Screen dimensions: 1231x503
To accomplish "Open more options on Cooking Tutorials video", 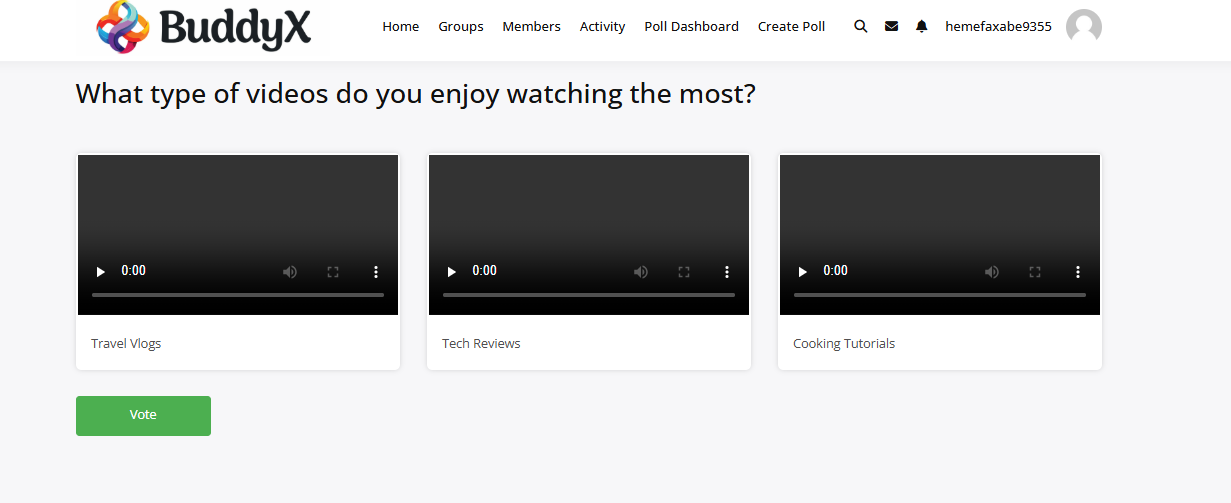I will coord(1078,271).
